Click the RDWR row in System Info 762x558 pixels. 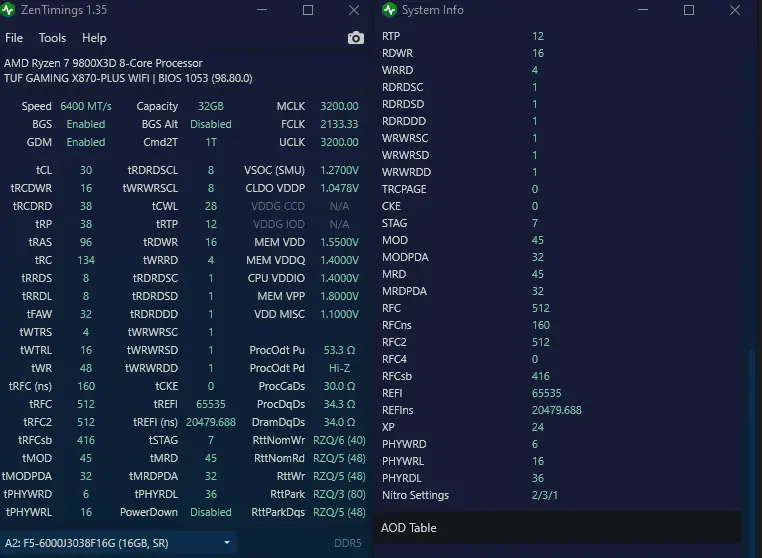point(559,53)
